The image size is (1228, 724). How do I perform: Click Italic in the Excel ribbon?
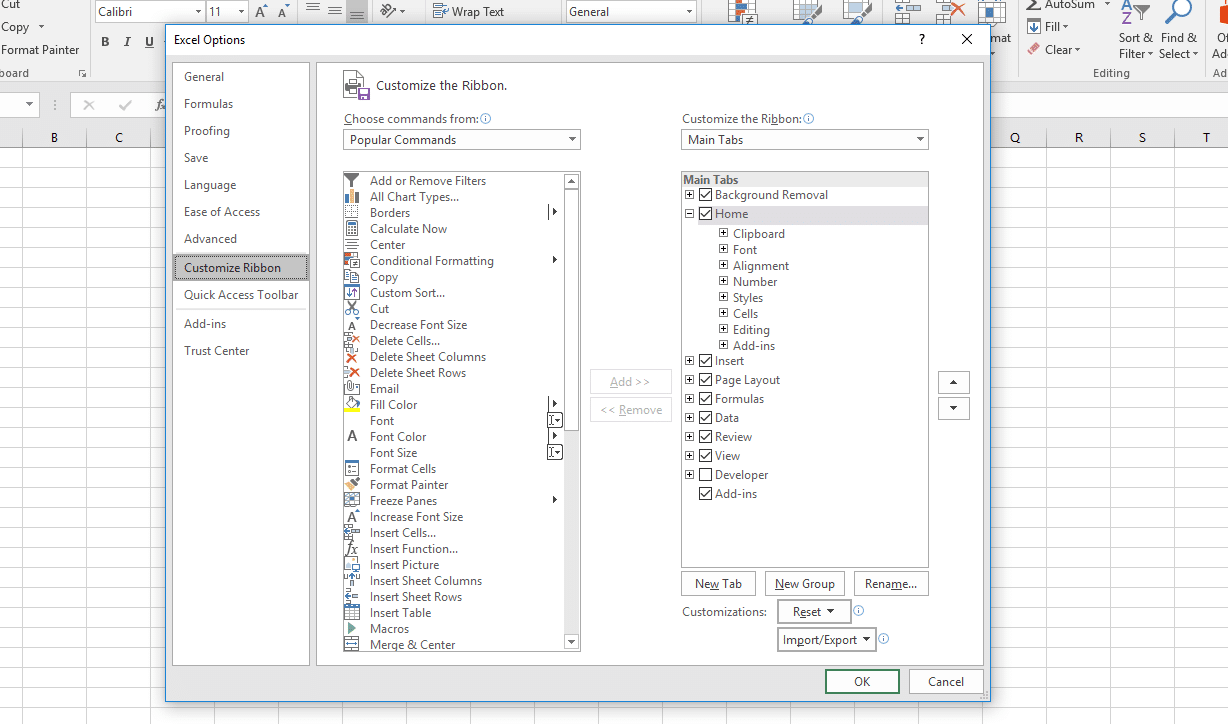(x=127, y=42)
